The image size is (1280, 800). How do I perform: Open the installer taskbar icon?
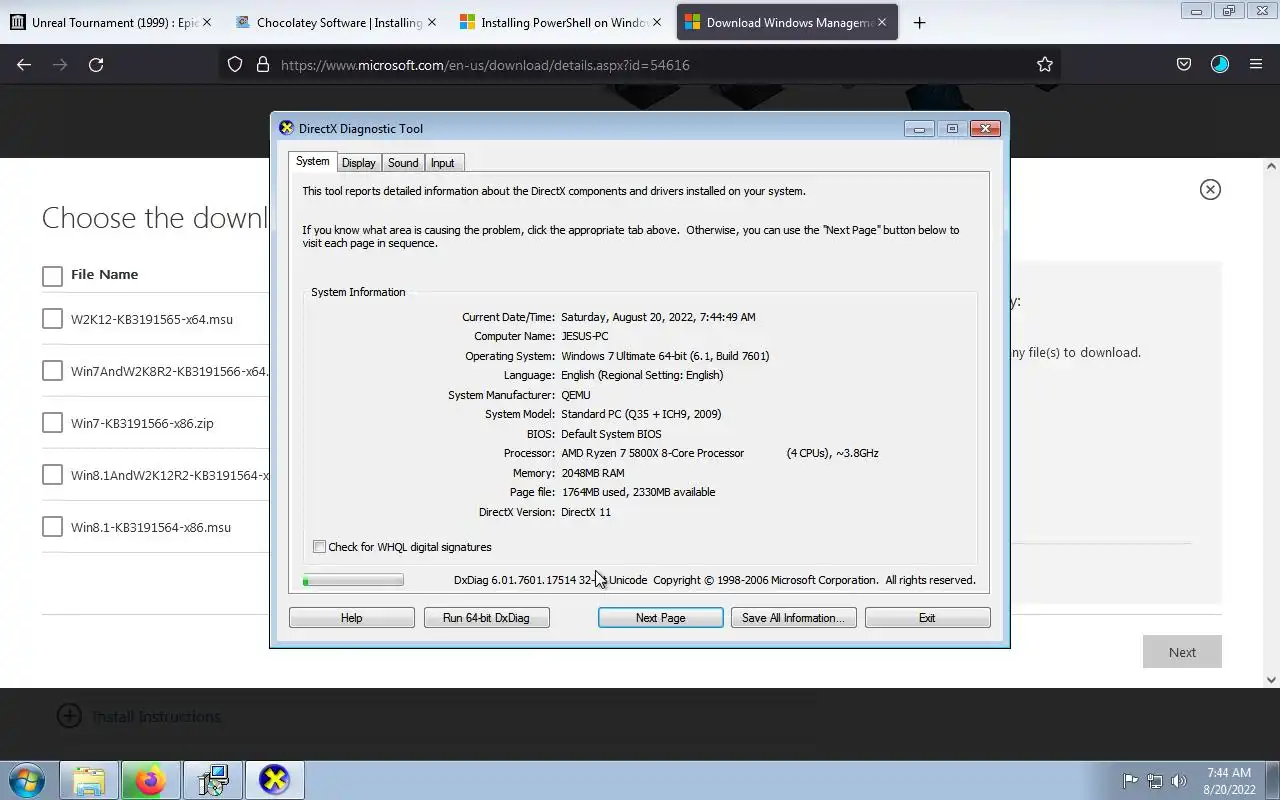pos(213,780)
